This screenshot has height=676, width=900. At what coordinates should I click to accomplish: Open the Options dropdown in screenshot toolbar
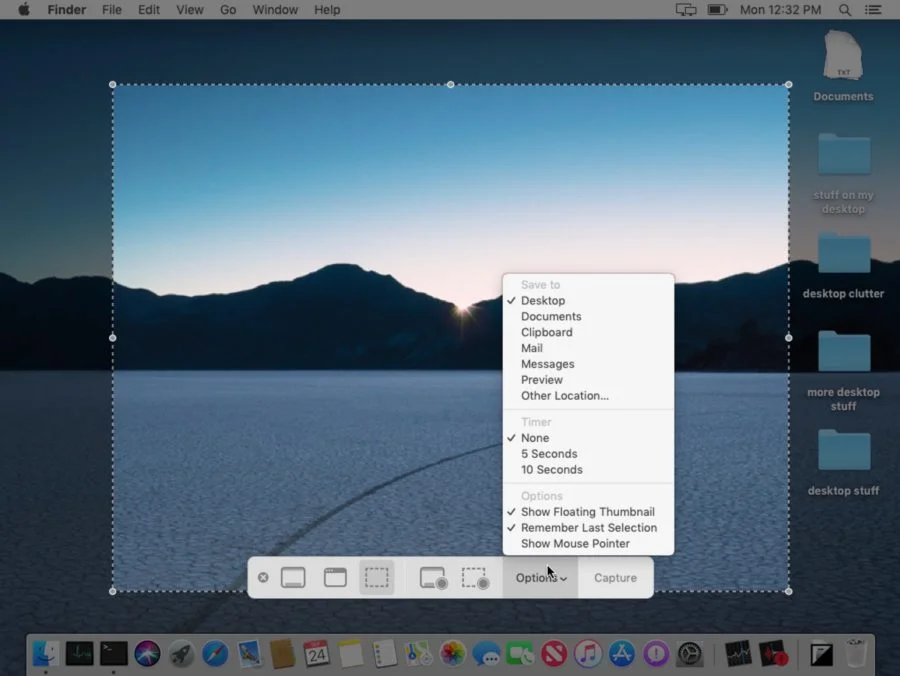coord(541,578)
